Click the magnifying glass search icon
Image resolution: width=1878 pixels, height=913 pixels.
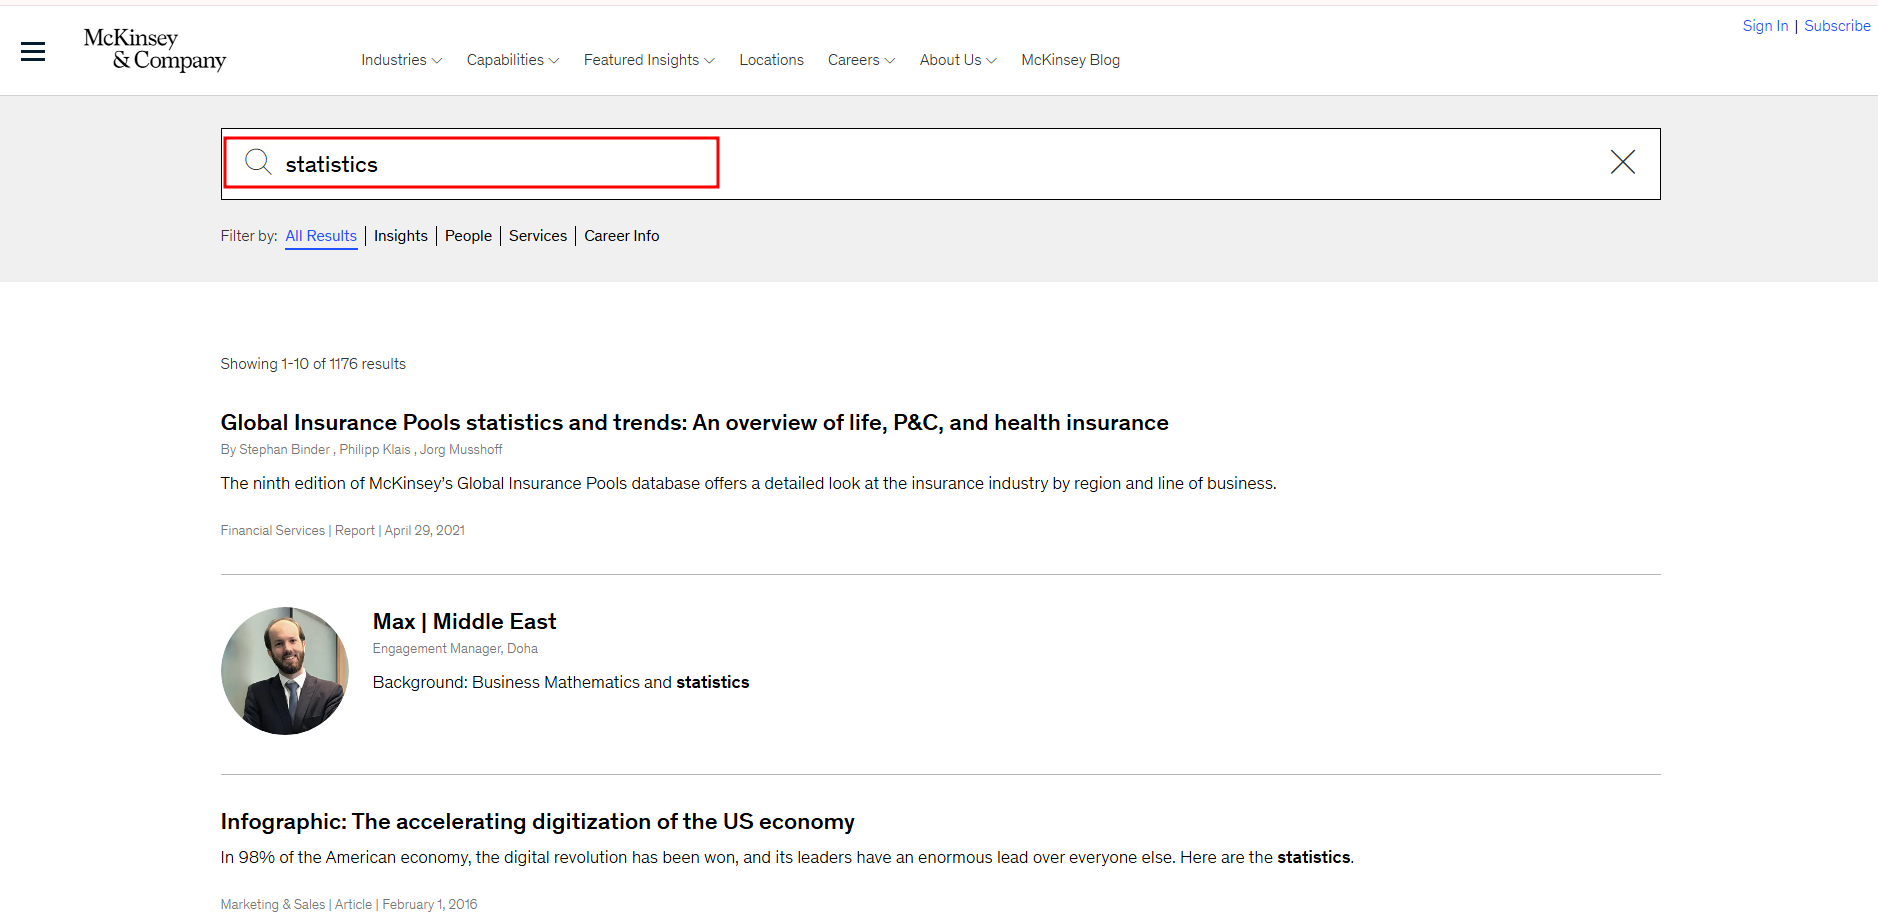(x=258, y=162)
